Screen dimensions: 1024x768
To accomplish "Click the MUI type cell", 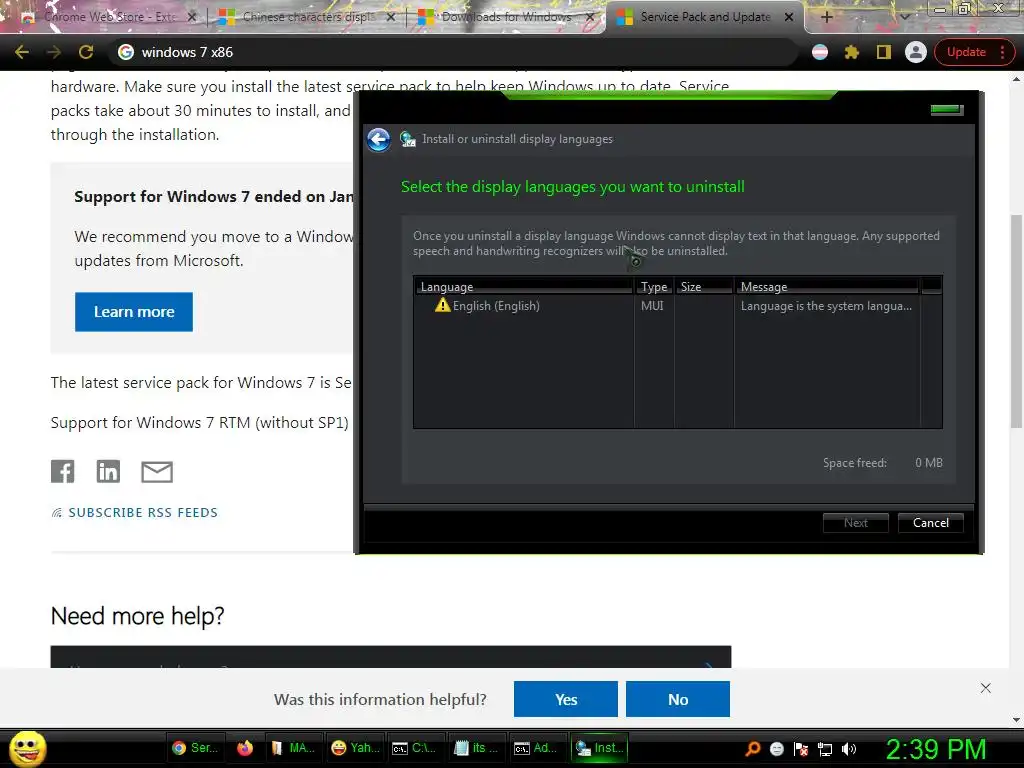I will [652, 306].
